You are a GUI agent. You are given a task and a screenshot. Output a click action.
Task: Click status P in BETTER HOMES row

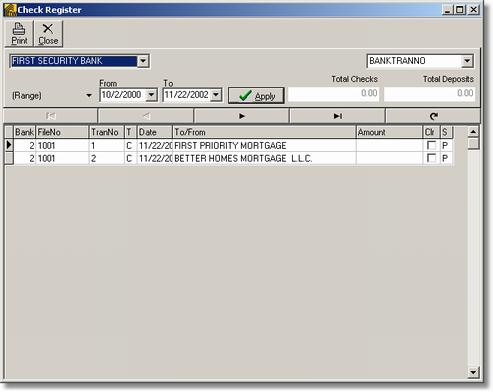pyautogui.click(x=446, y=158)
